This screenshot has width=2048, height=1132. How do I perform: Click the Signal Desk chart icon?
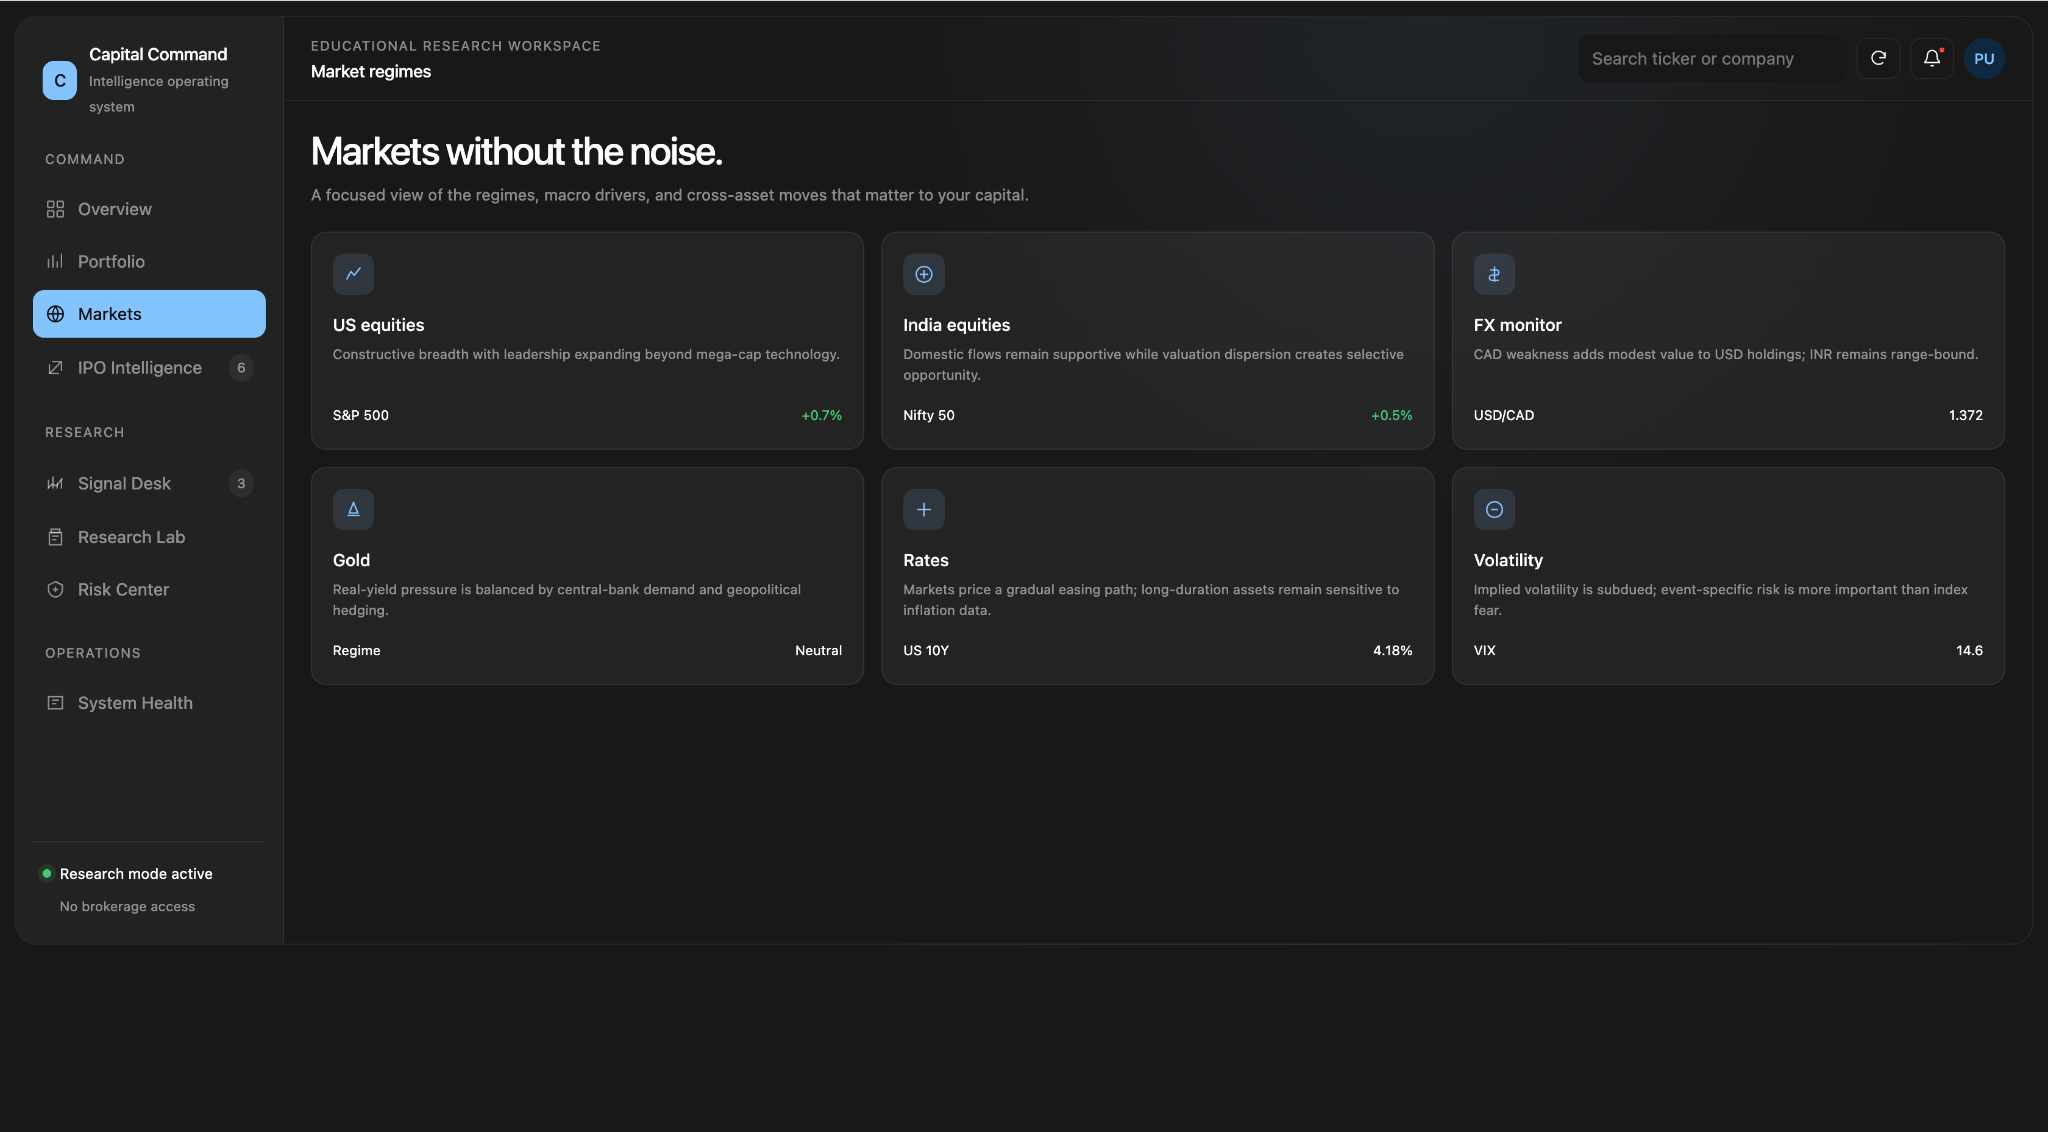click(55, 483)
